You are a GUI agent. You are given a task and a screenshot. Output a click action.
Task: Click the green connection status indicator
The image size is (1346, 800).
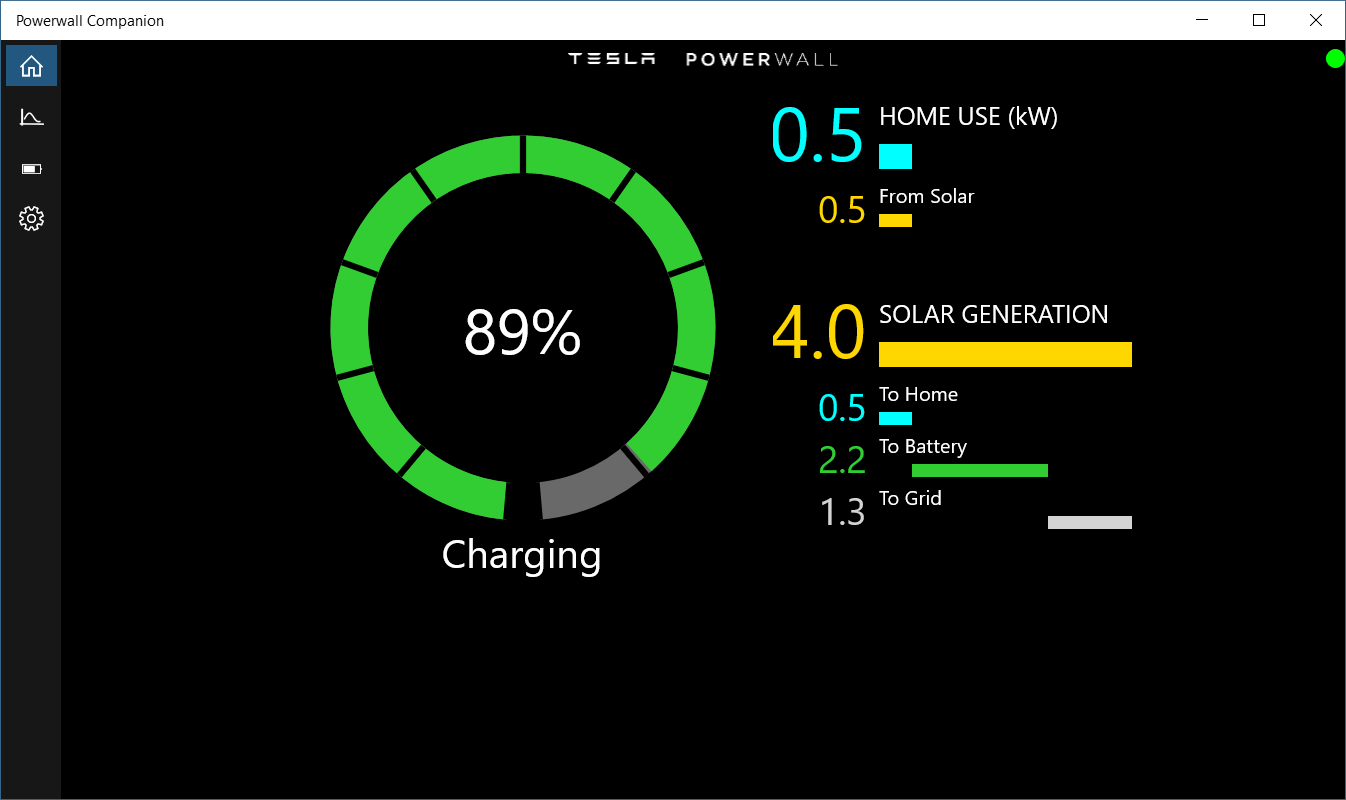pyautogui.click(x=1335, y=59)
